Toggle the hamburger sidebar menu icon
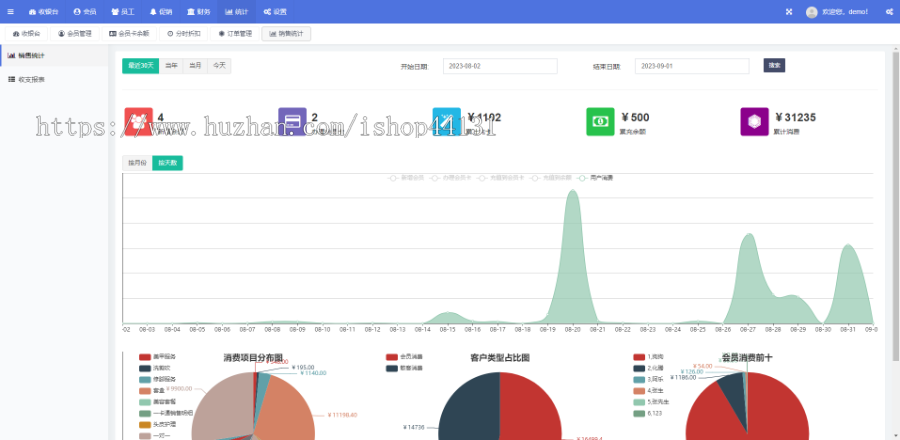Image resolution: width=900 pixels, height=440 pixels. point(10,11)
